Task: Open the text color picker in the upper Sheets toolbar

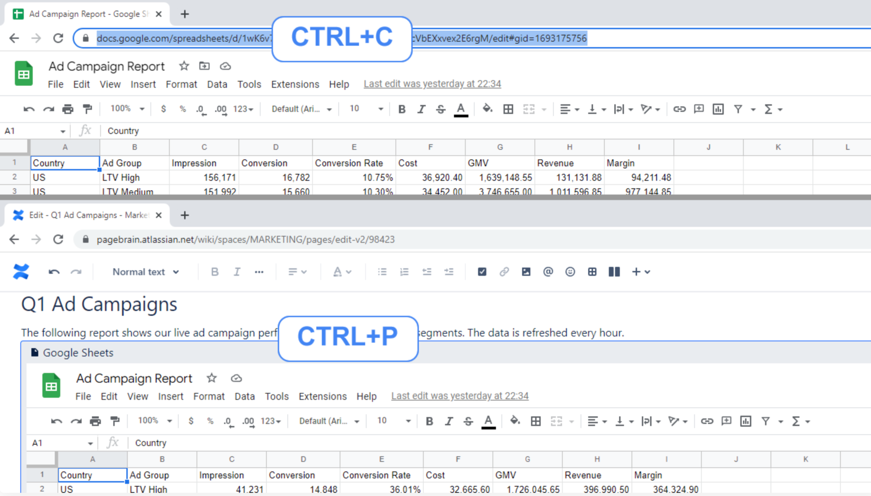Action: click(x=460, y=109)
